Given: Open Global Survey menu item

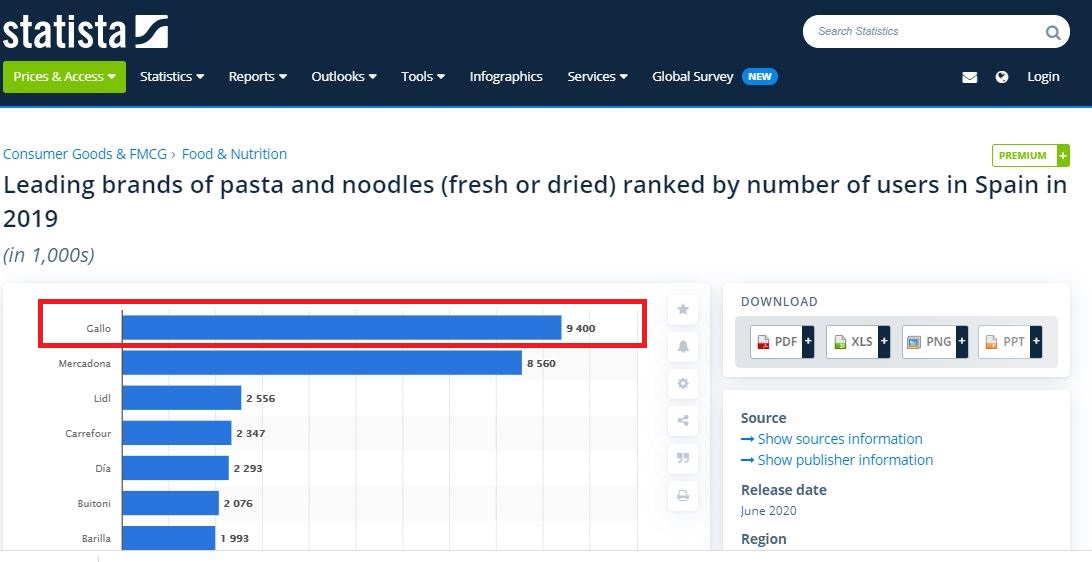Looking at the screenshot, I should [692, 77].
